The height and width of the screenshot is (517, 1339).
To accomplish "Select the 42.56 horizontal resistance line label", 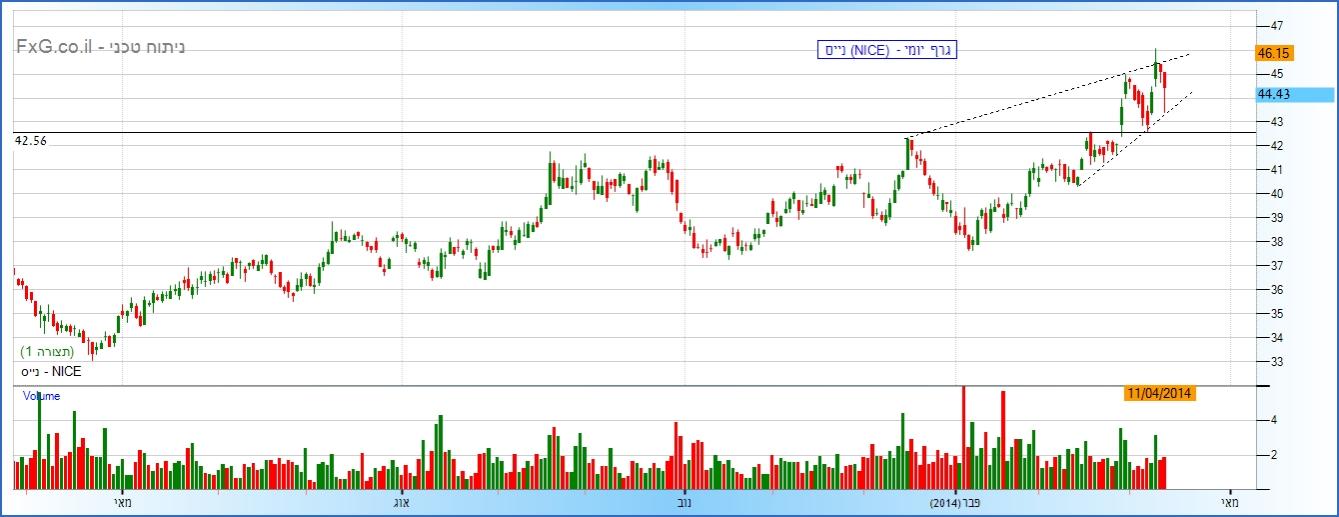I will tap(31, 141).
